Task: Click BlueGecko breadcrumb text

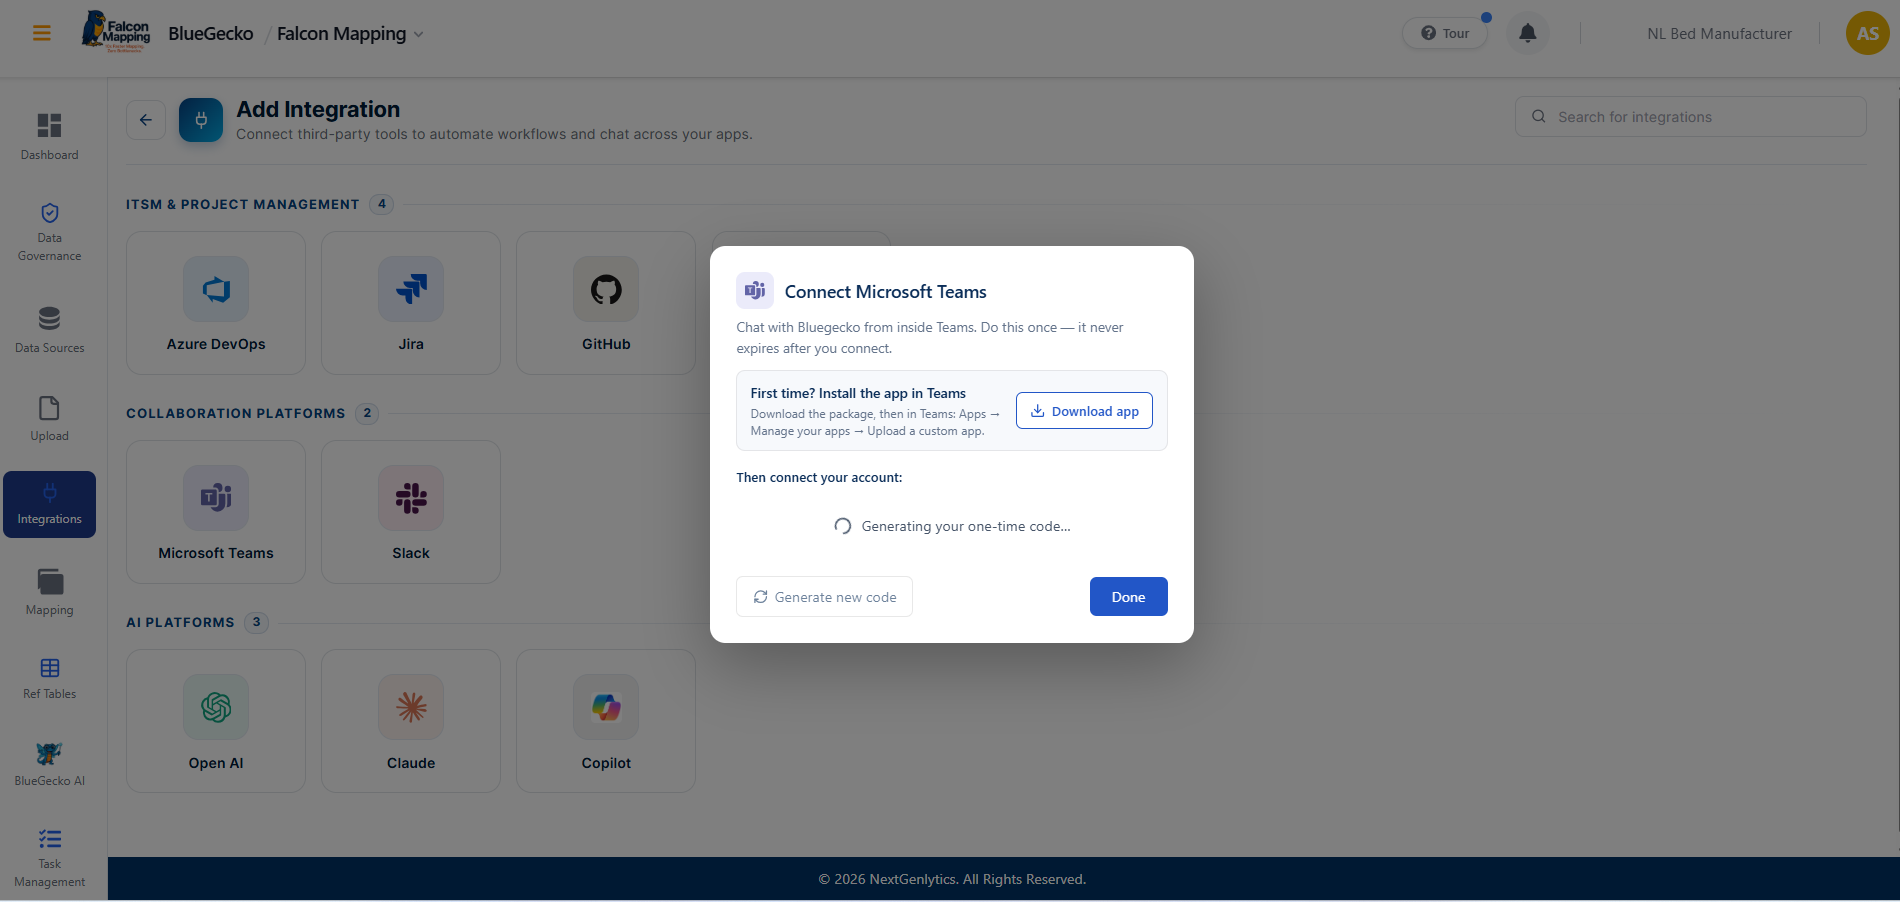Action: pyautogui.click(x=211, y=34)
